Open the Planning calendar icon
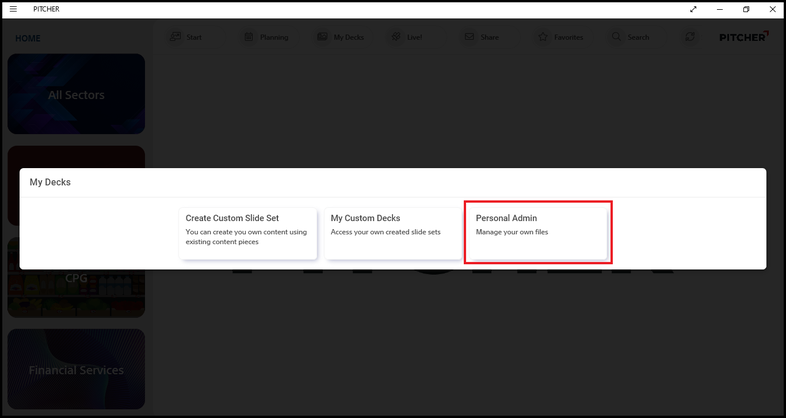 pos(249,37)
